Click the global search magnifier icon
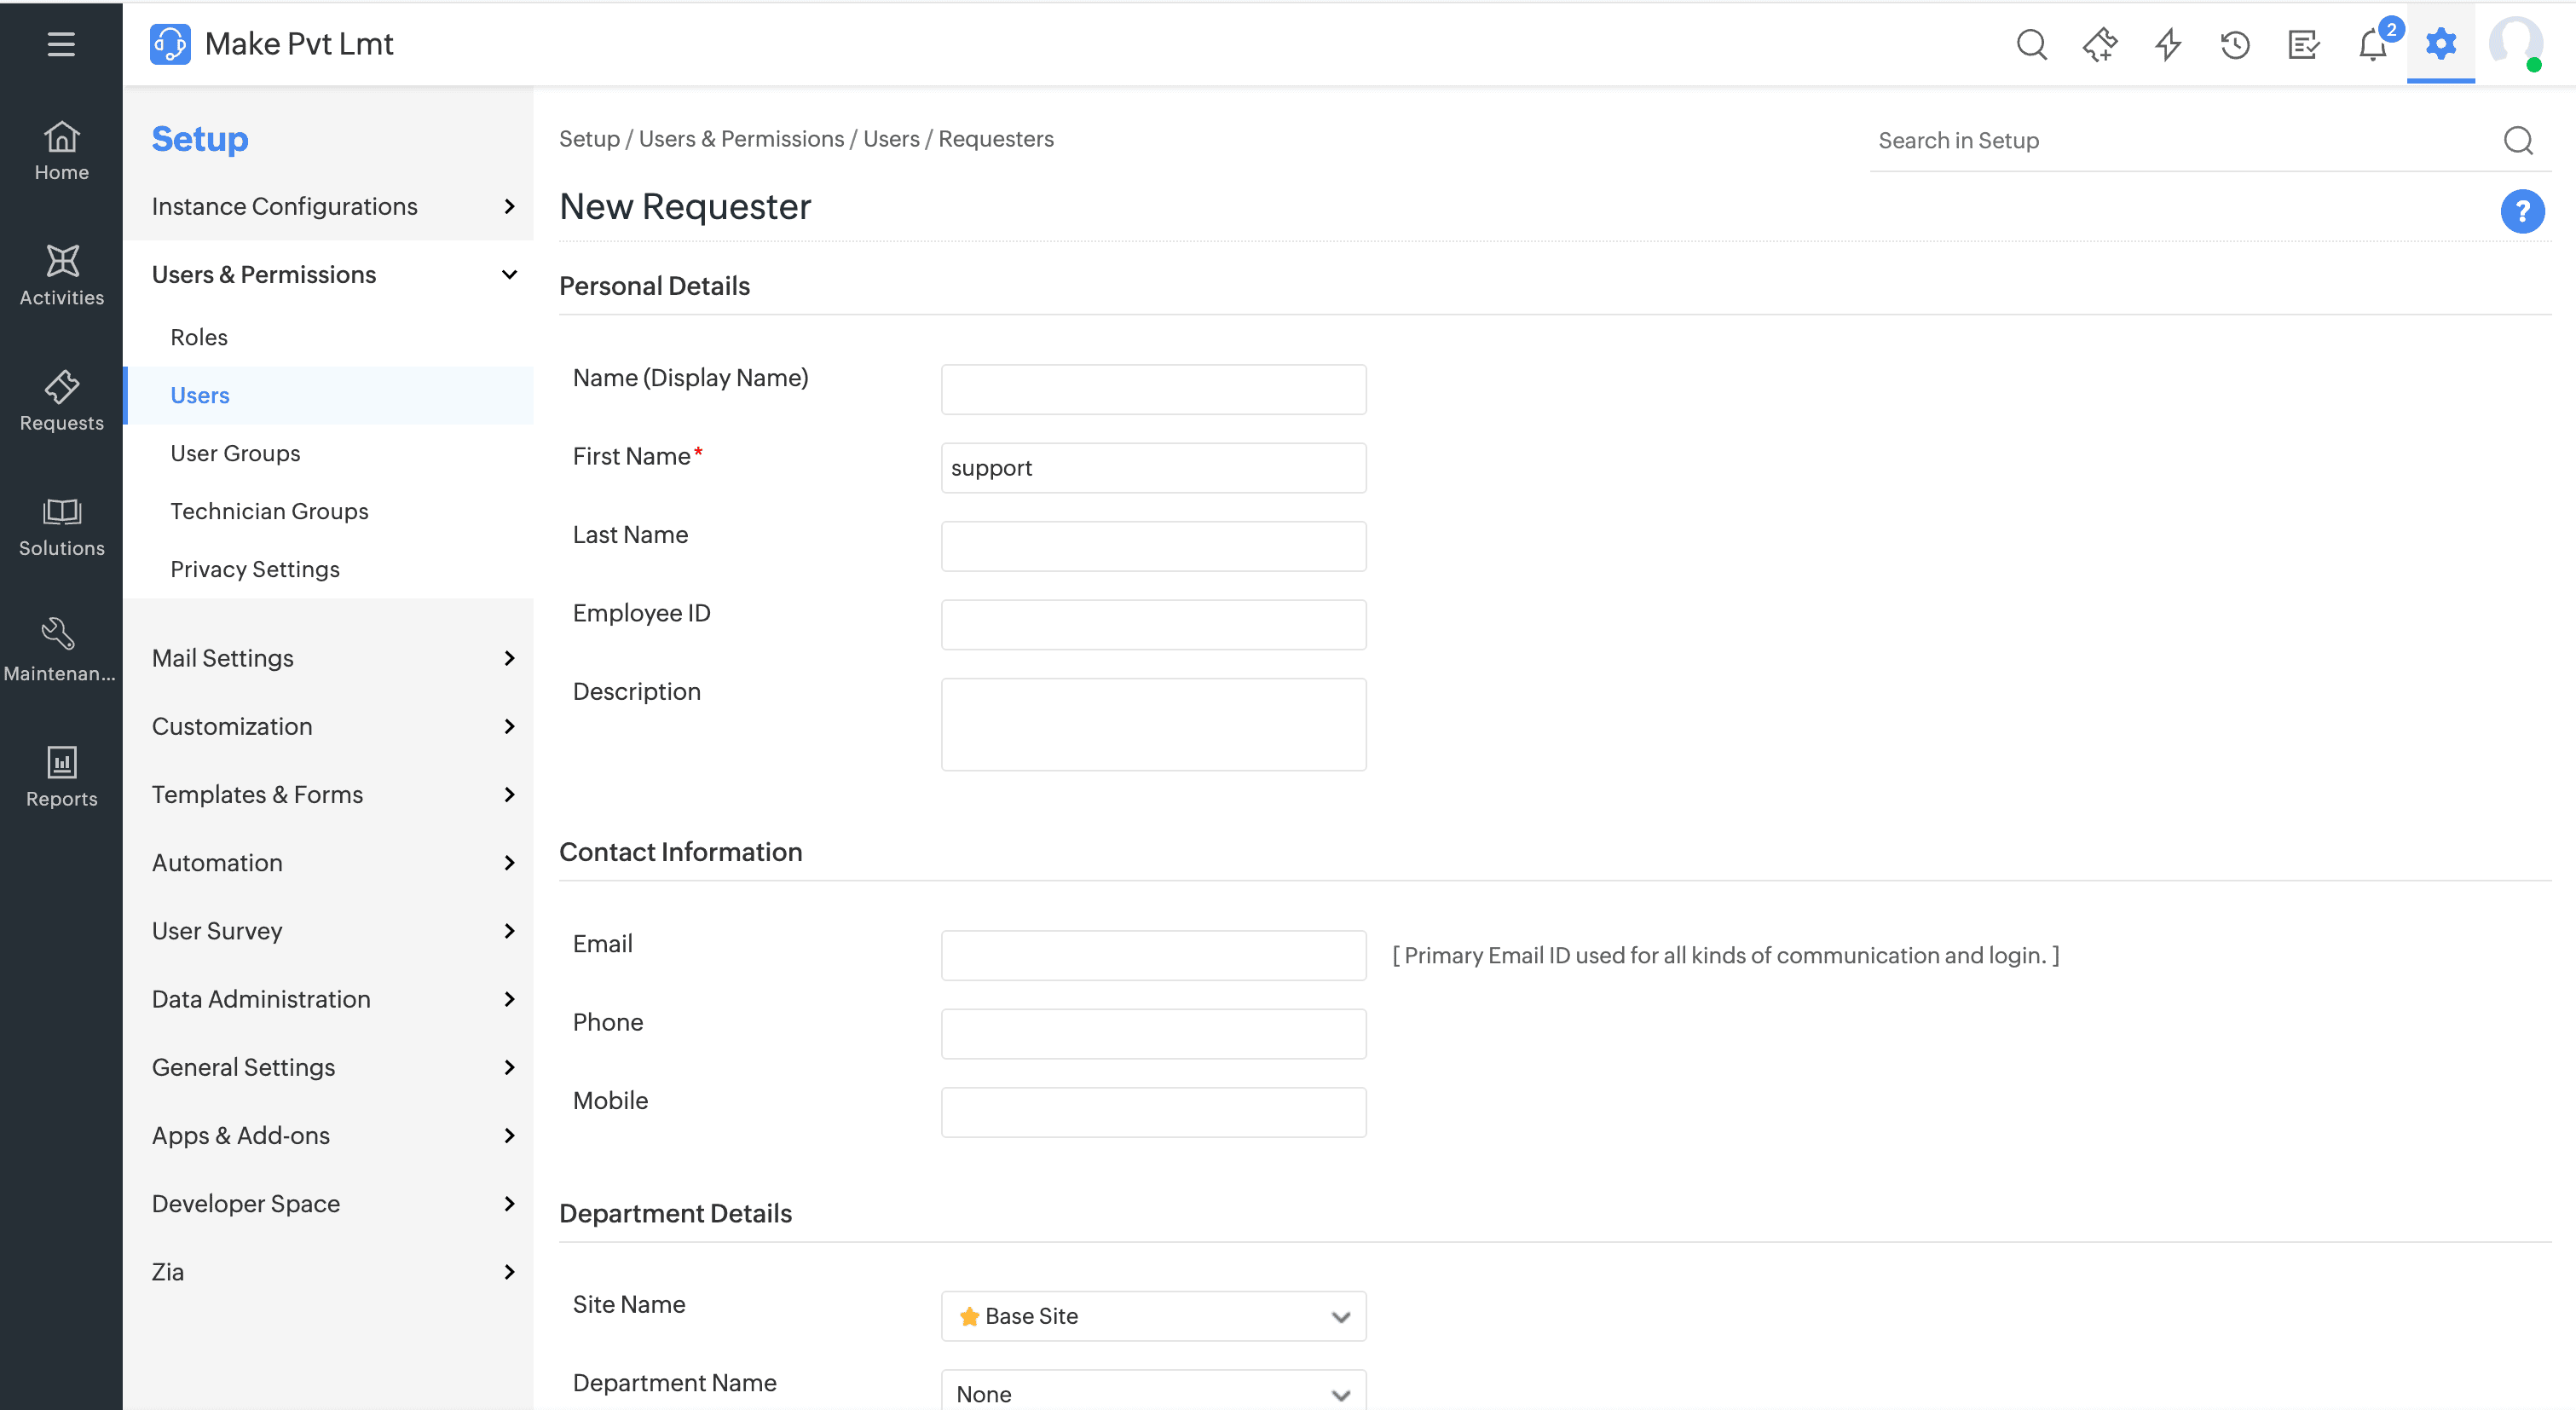2576x1410 pixels. [2031, 44]
